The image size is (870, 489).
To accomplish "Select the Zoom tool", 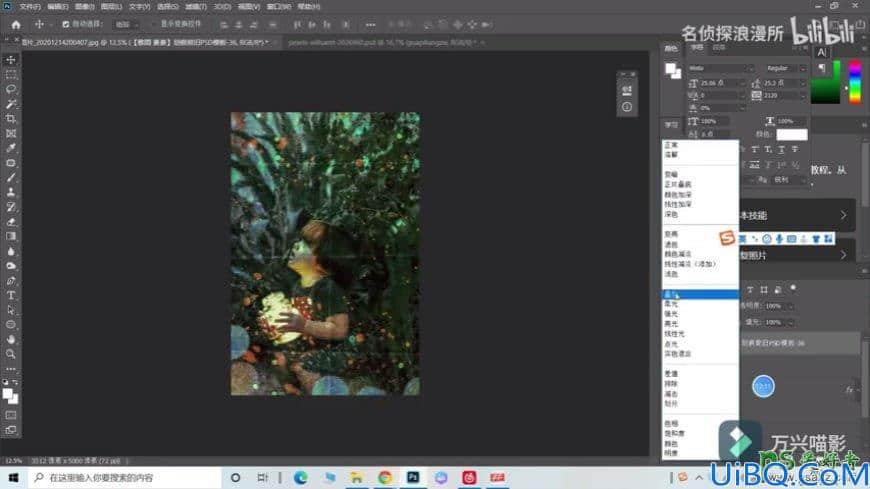I will 11,354.
